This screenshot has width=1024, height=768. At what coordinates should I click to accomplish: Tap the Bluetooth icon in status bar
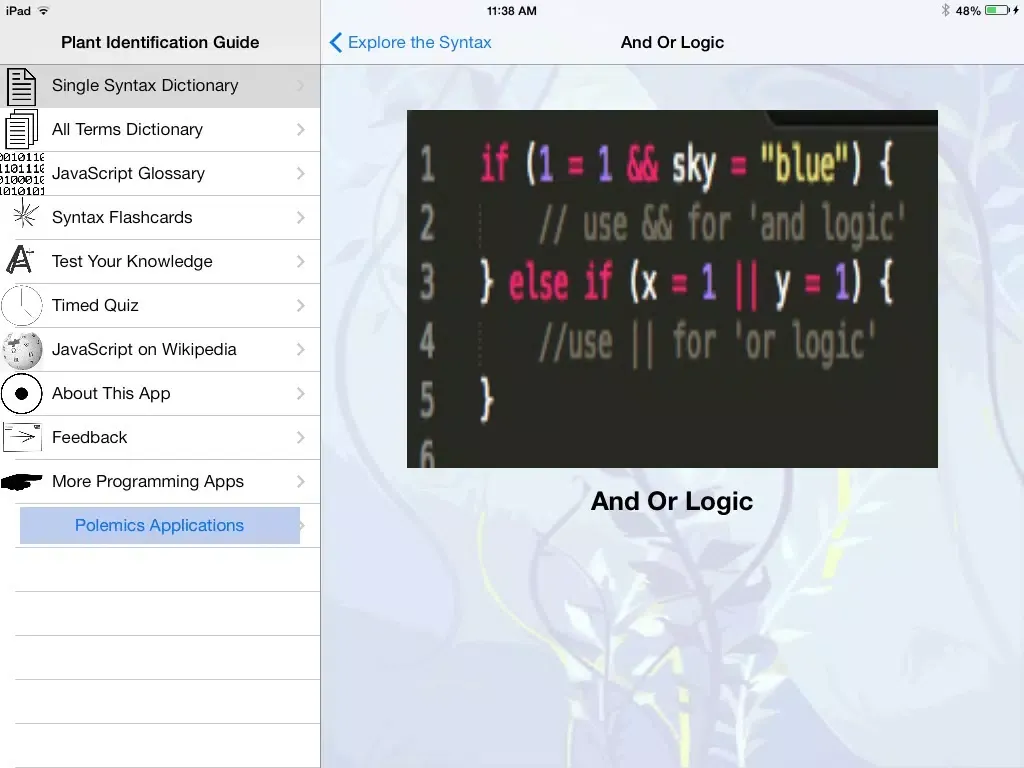[x=944, y=10]
